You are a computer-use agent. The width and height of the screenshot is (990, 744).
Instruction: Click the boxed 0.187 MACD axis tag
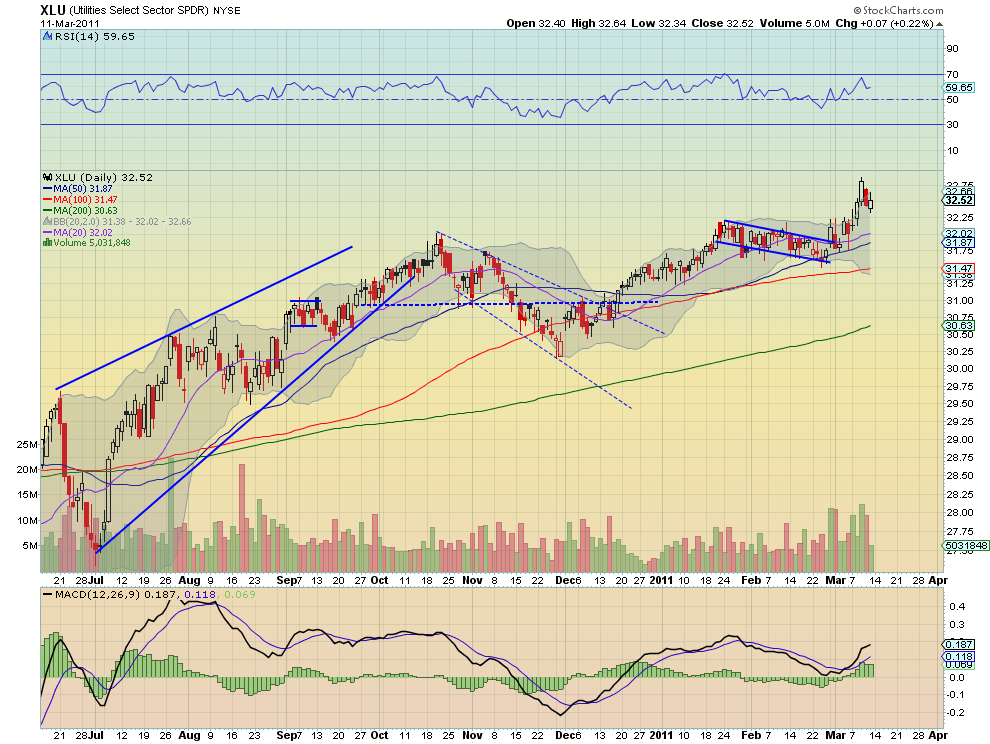(959, 644)
